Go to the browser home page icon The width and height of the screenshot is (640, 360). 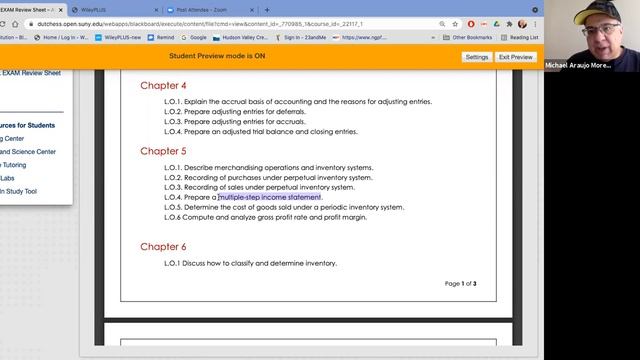click(x=15, y=24)
